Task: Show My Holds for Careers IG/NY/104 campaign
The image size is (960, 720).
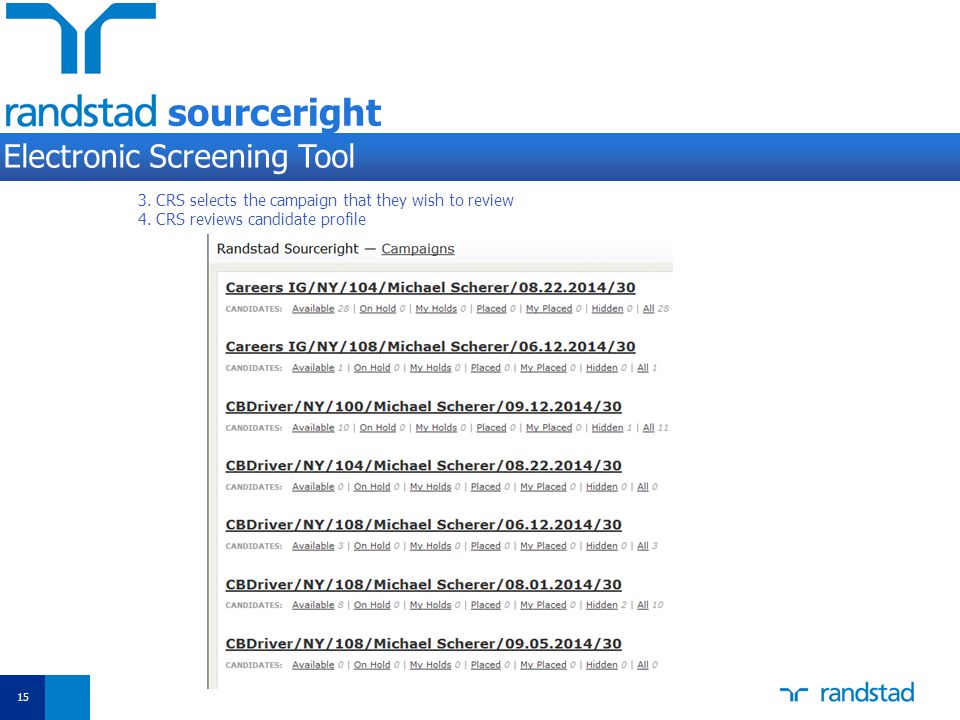Action: [x=436, y=309]
